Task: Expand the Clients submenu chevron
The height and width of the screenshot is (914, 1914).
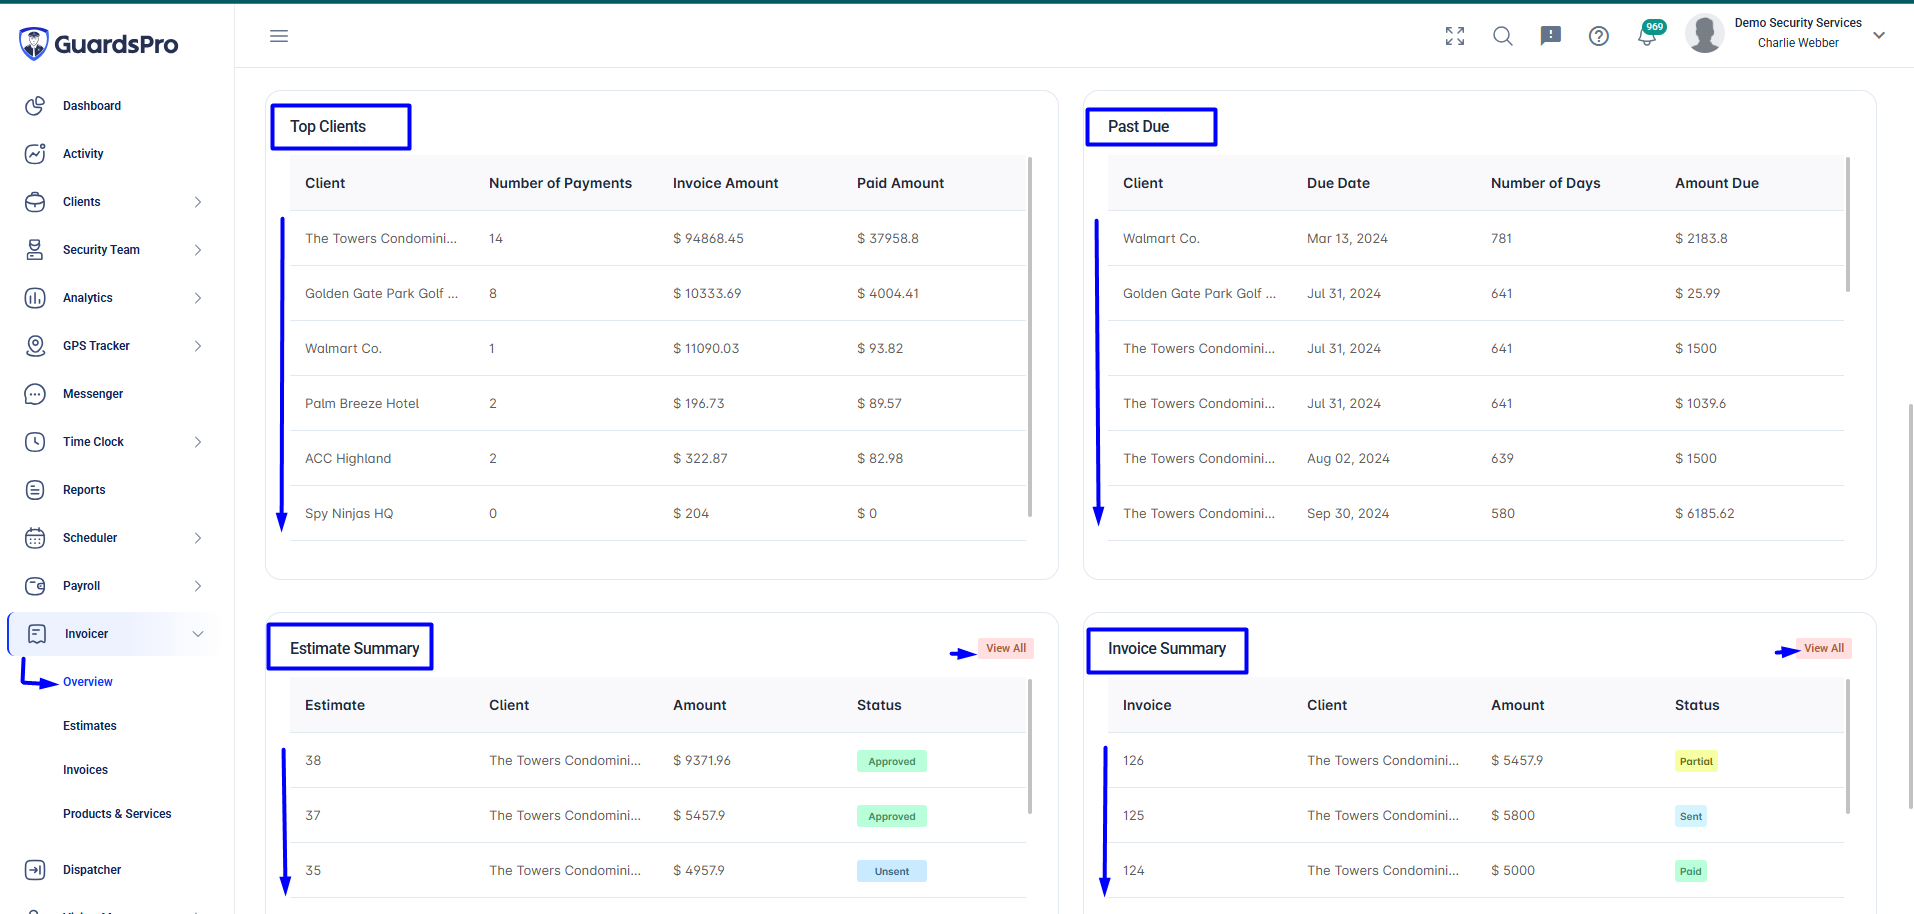Action: click(198, 202)
